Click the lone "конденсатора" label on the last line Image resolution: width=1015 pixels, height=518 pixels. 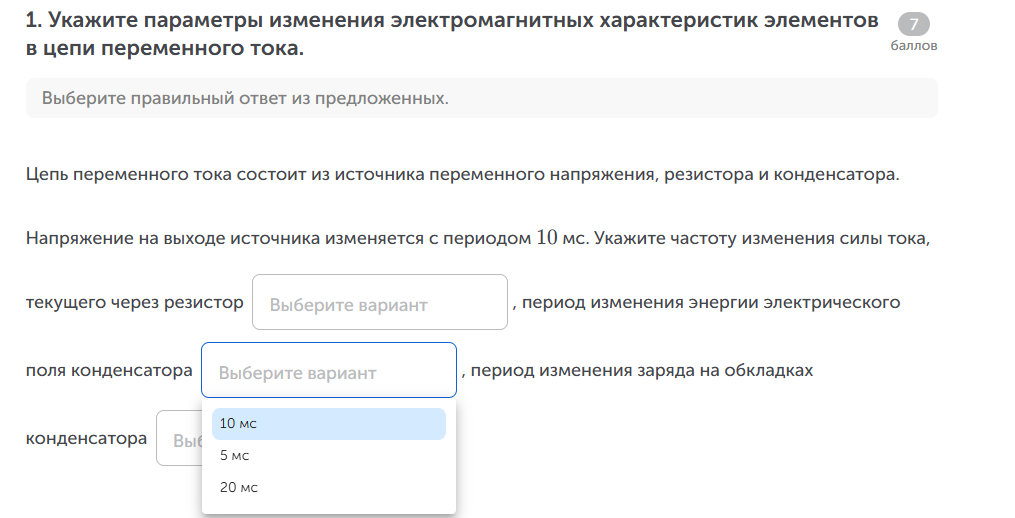click(x=86, y=438)
